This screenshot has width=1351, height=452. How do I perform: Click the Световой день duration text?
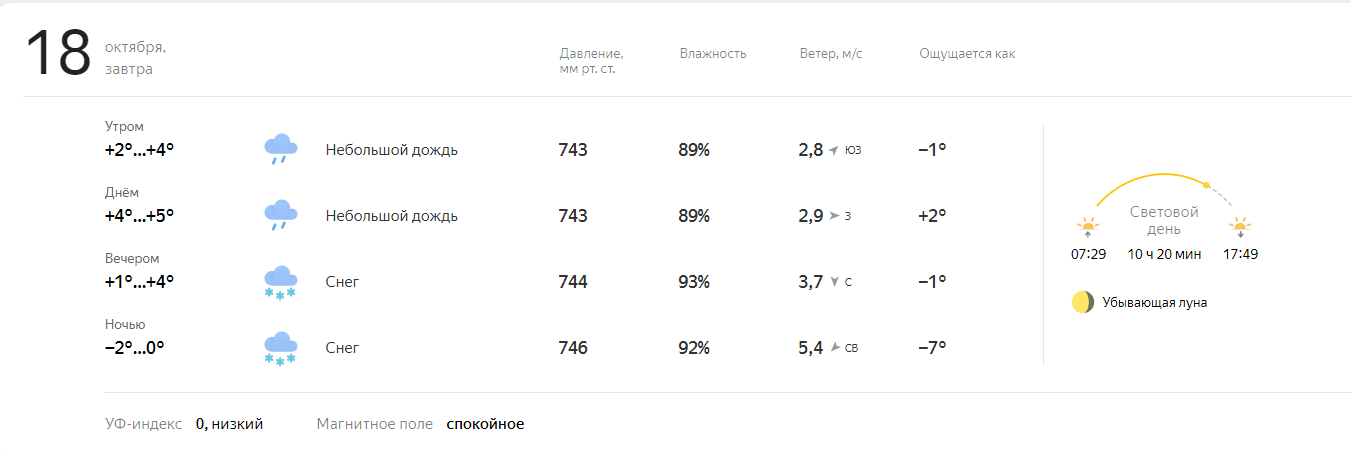point(1164,254)
